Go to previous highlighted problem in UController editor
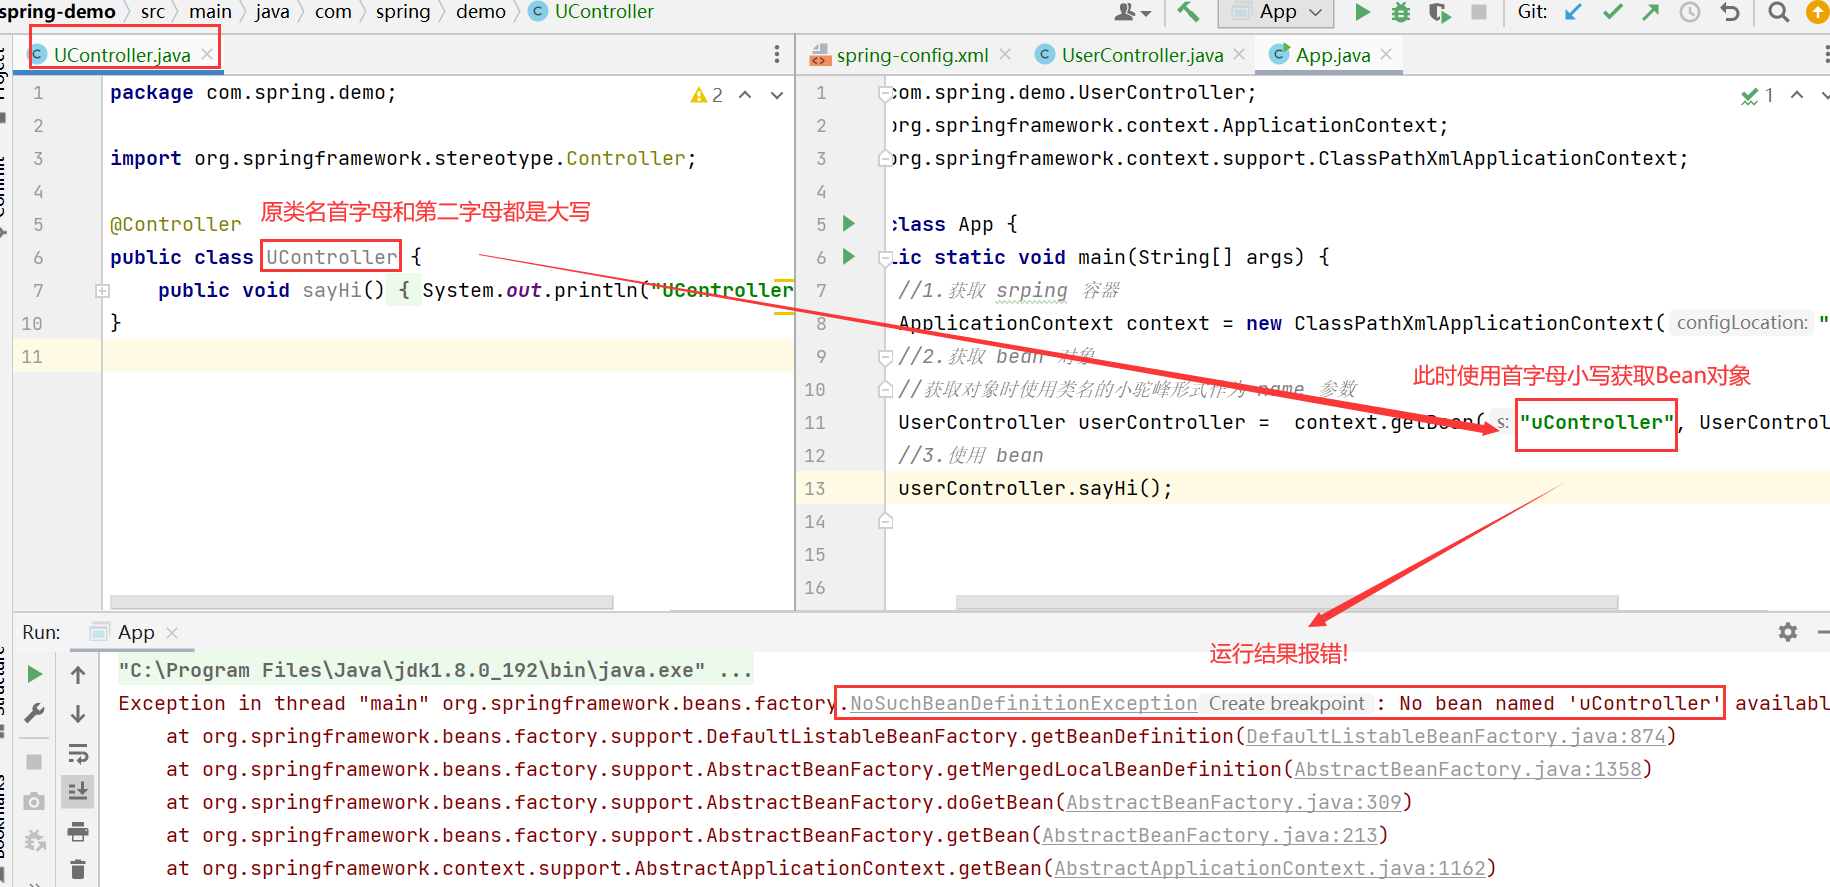Viewport: 1830px width, 887px height. 745,95
